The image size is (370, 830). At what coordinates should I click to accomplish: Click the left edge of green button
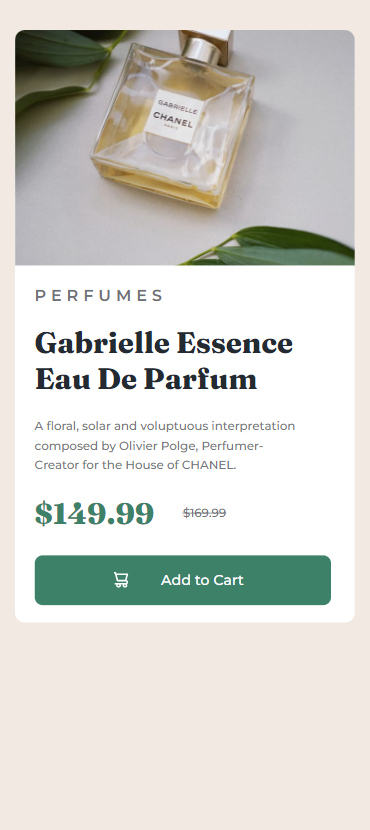[x=40, y=580]
